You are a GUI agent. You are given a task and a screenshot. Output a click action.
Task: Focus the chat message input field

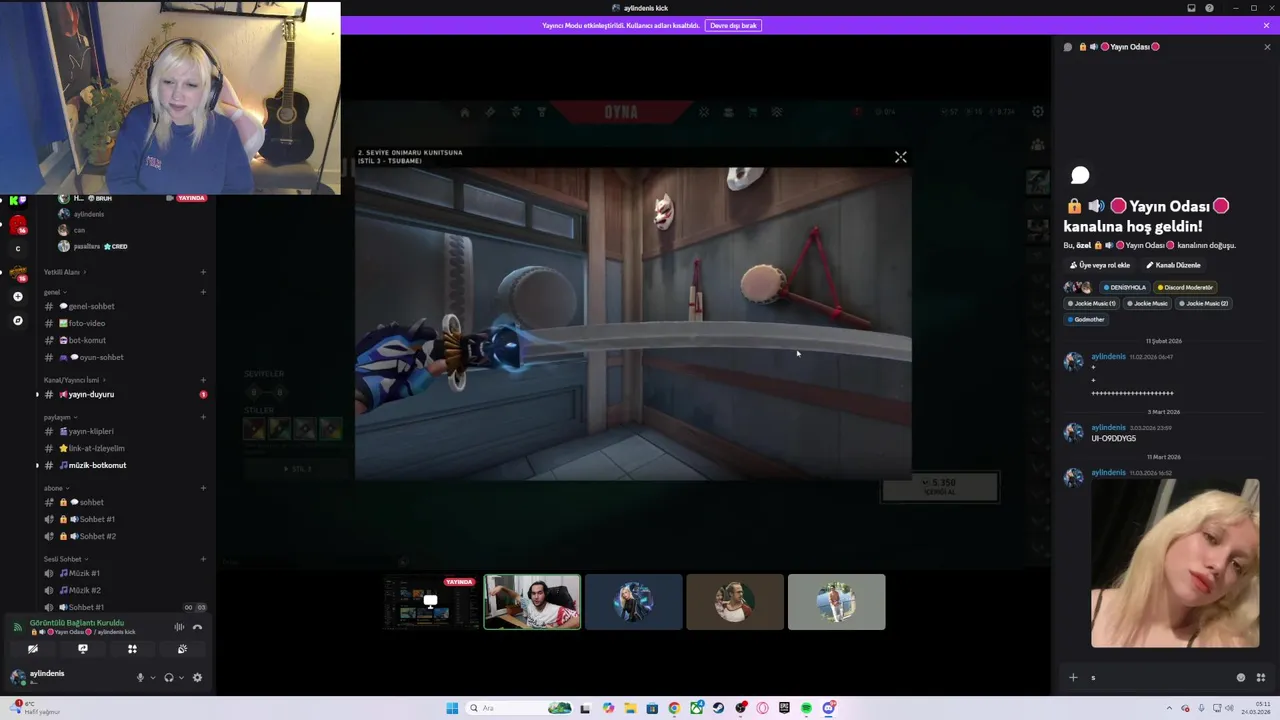[x=1160, y=677]
